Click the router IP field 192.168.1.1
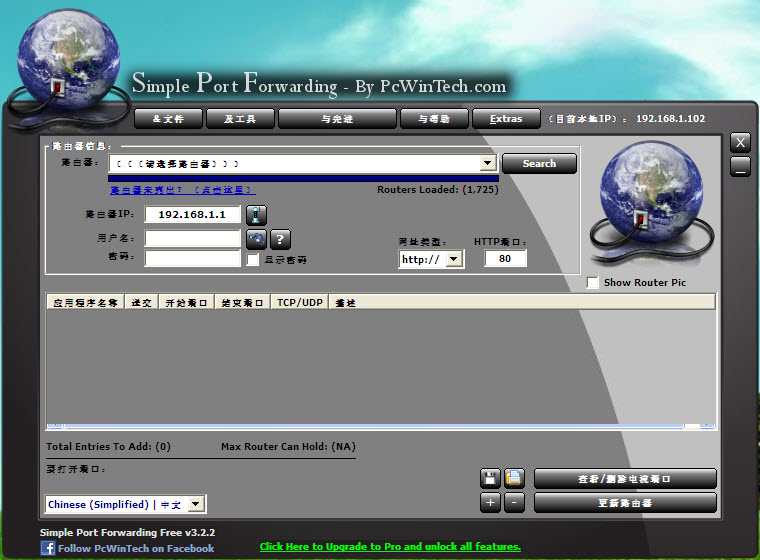This screenshot has width=760, height=560. click(192, 214)
